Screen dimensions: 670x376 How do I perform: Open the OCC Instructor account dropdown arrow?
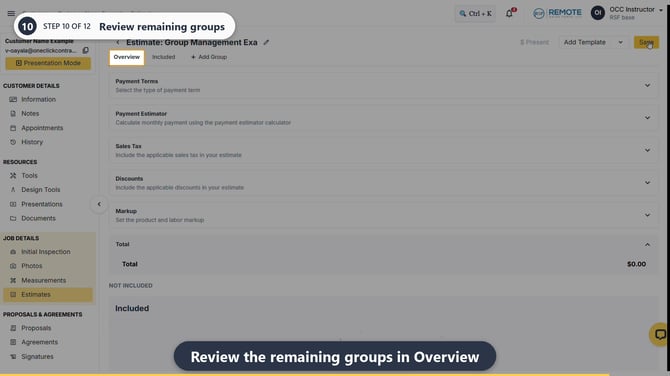(x=661, y=10)
